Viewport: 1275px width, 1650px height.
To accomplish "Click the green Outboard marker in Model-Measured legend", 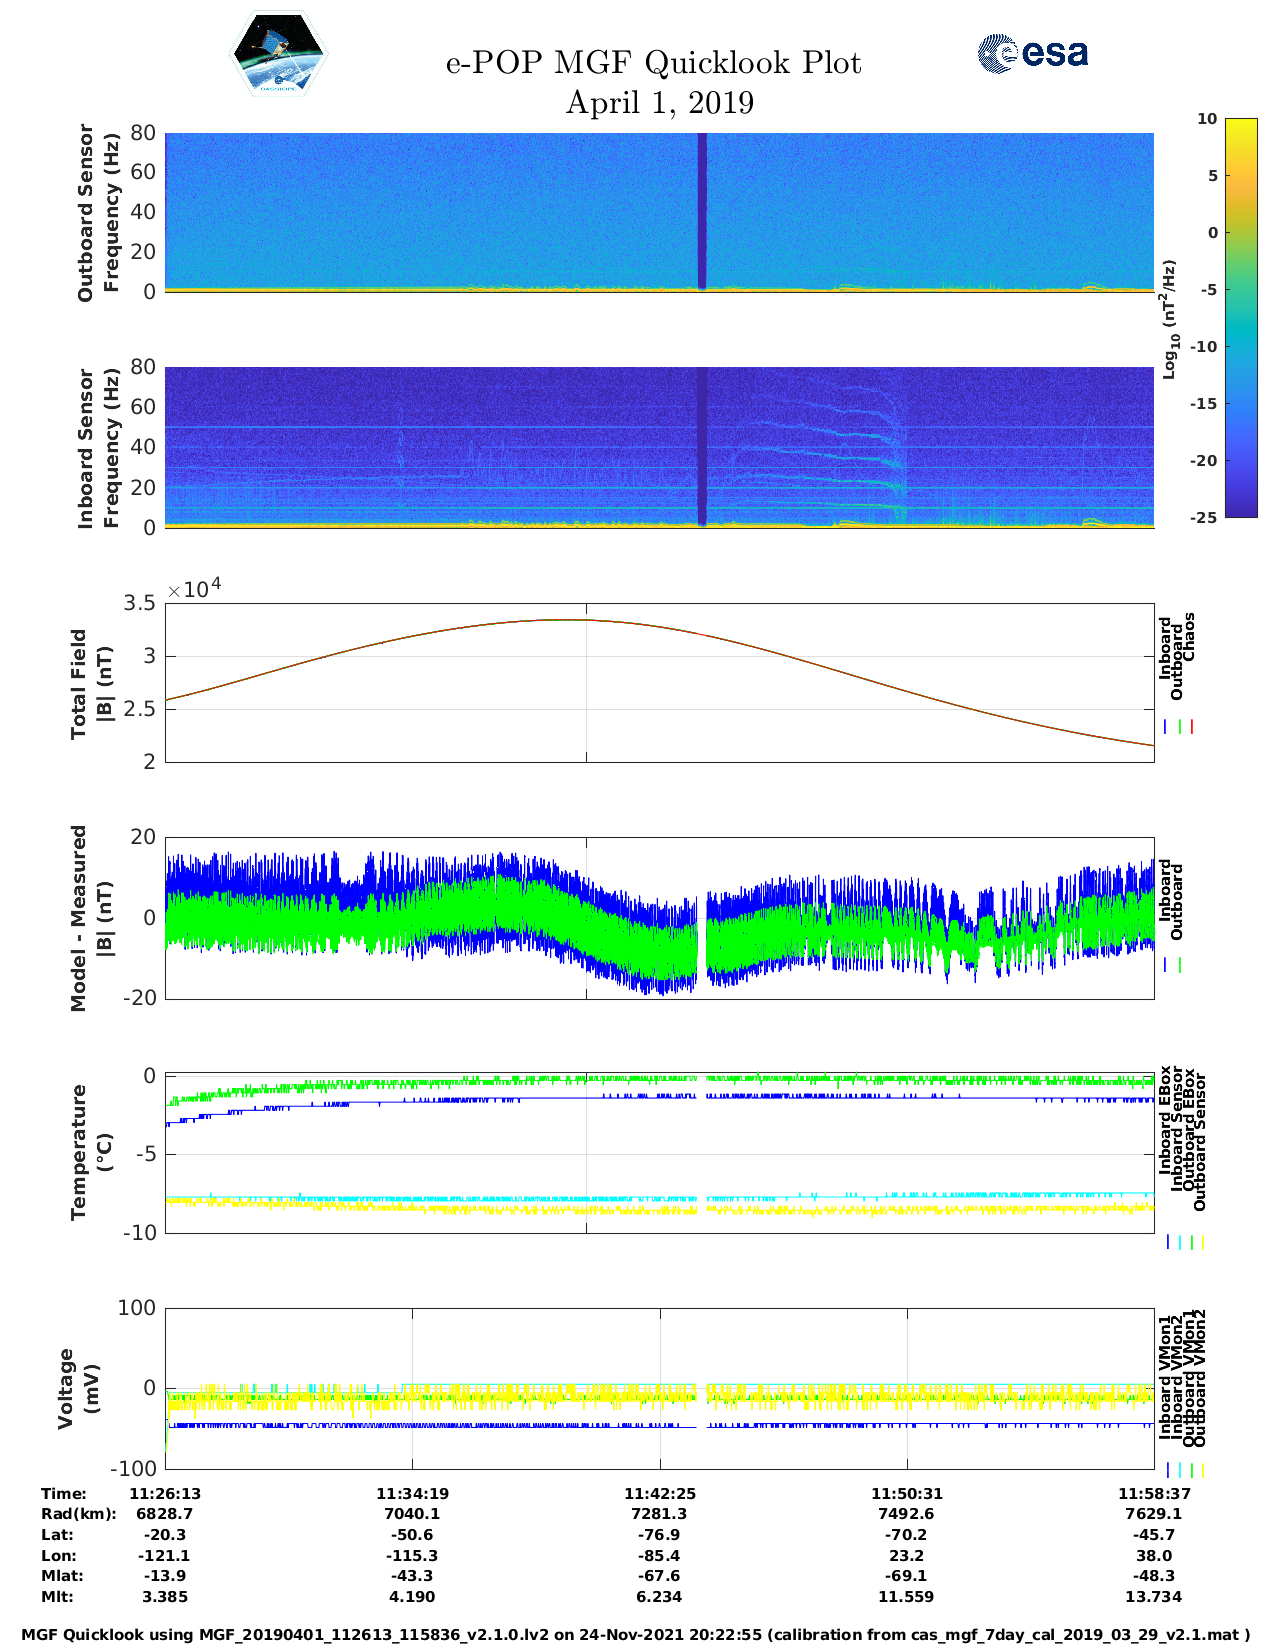I will [x=1180, y=965].
